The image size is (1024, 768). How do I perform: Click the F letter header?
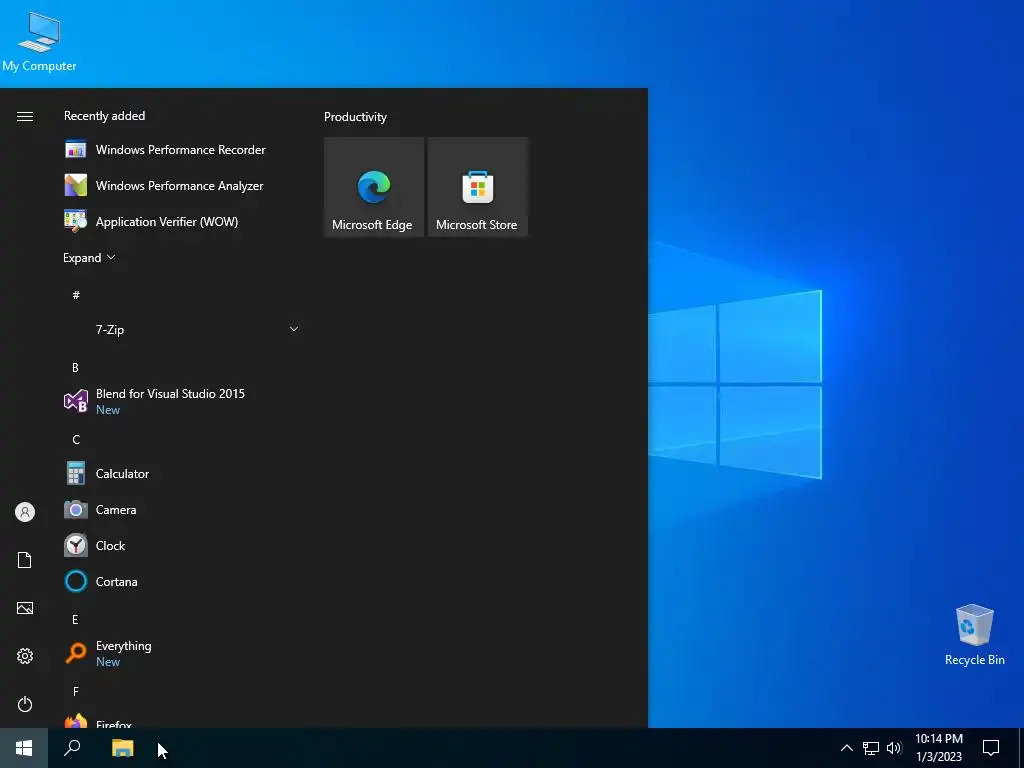coord(76,692)
